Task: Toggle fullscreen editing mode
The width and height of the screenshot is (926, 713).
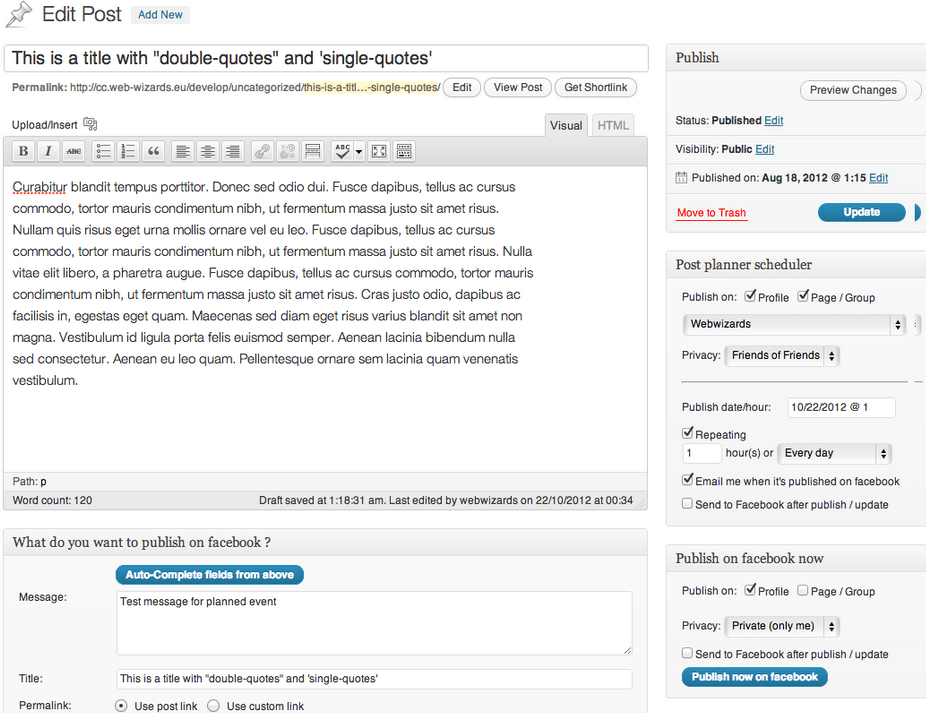Action: pyautogui.click(x=379, y=151)
